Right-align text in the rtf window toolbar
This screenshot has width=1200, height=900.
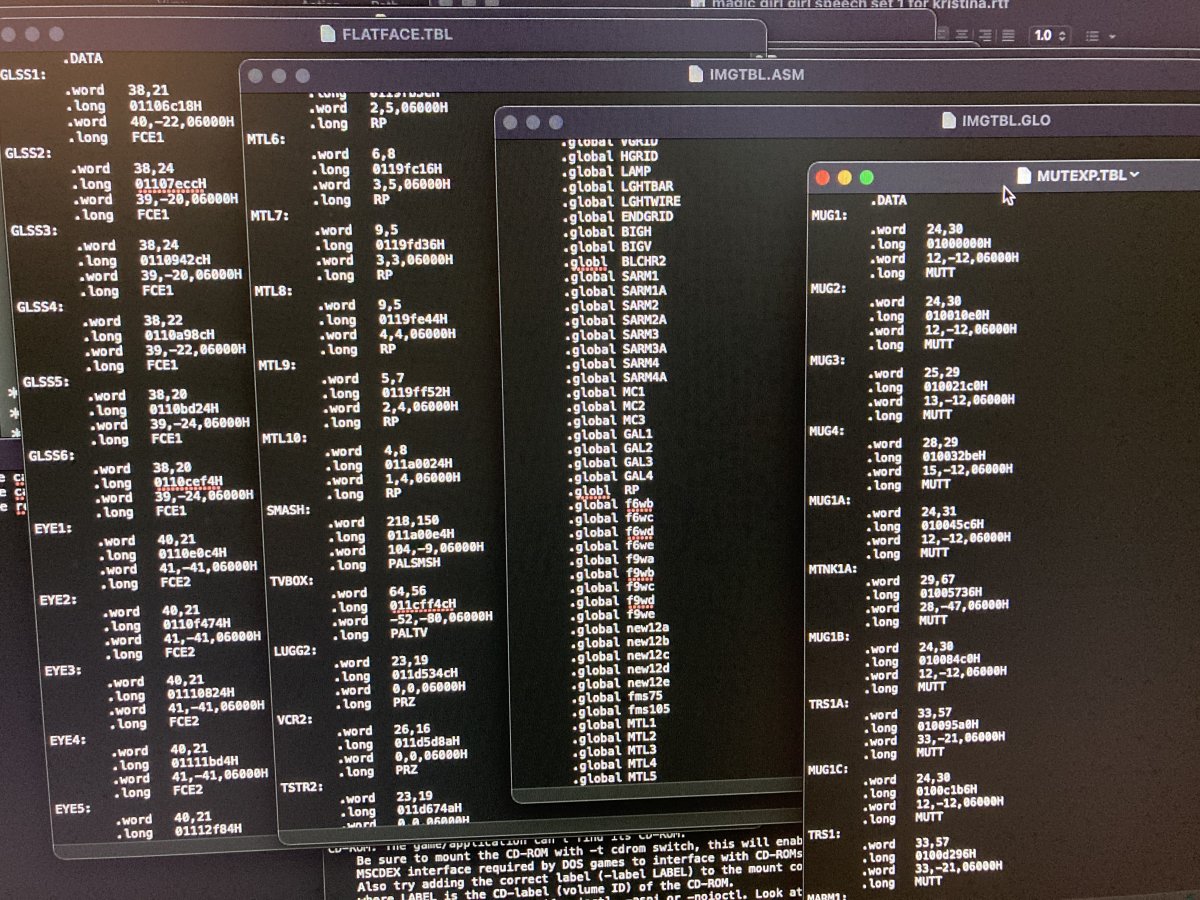[x=986, y=35]
